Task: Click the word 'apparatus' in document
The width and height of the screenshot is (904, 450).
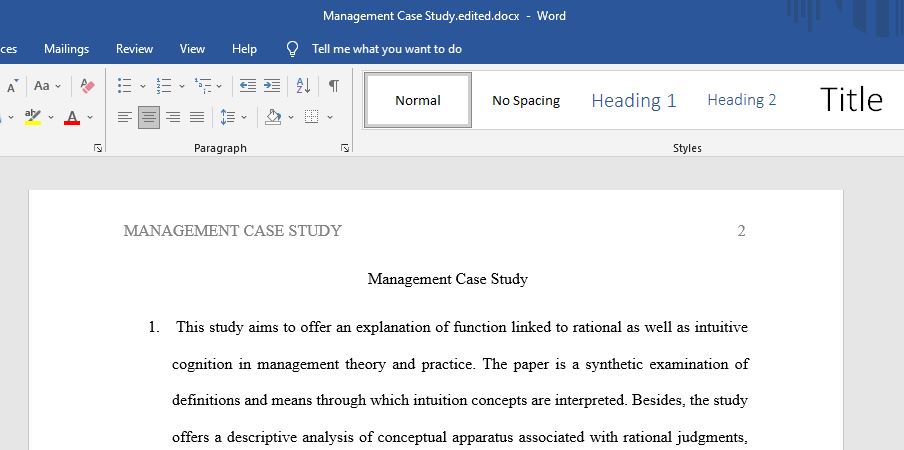Action: 485,438
